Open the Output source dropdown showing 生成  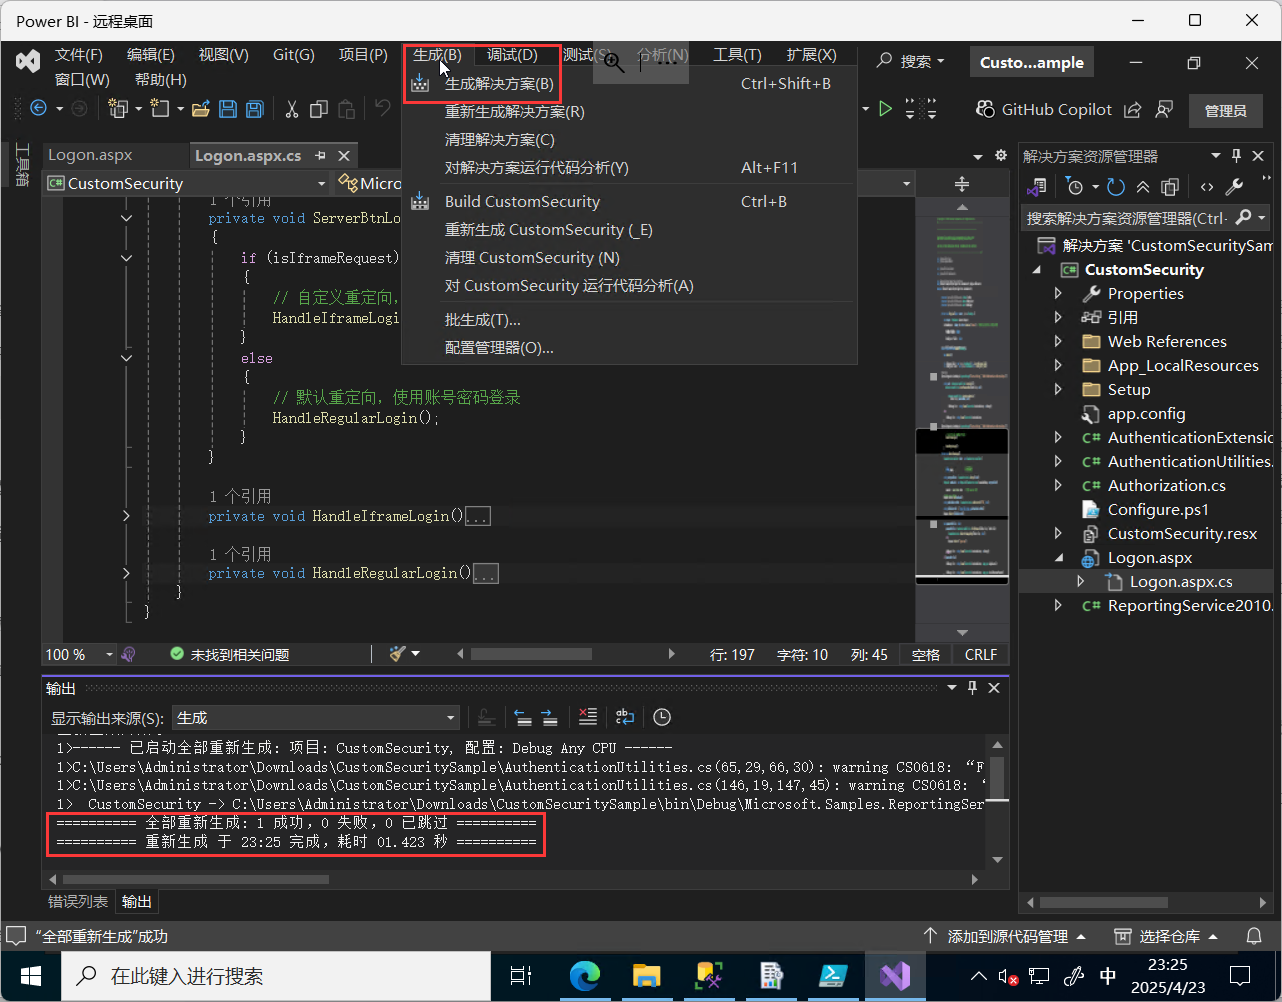pyautogui.click(x=316, y=718)
